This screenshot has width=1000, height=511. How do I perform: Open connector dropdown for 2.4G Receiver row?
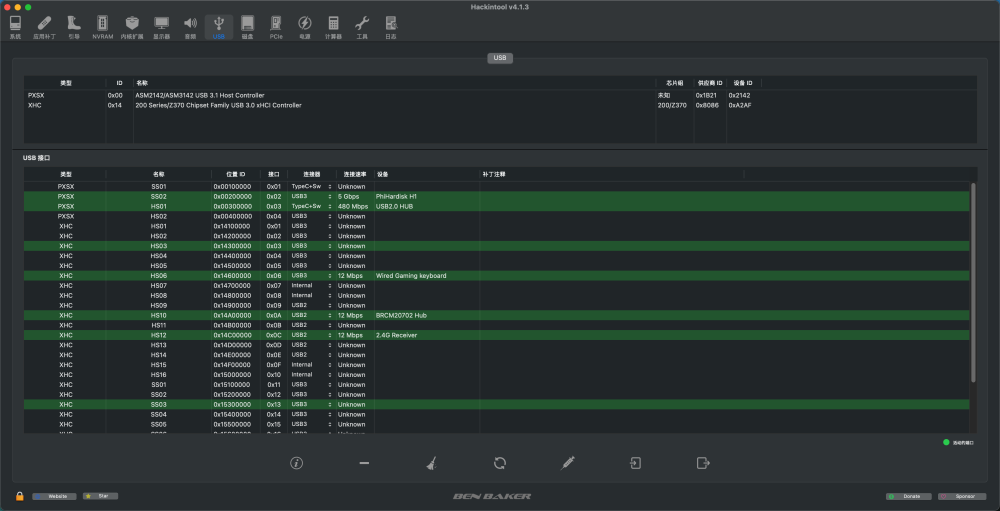[311, 335]
